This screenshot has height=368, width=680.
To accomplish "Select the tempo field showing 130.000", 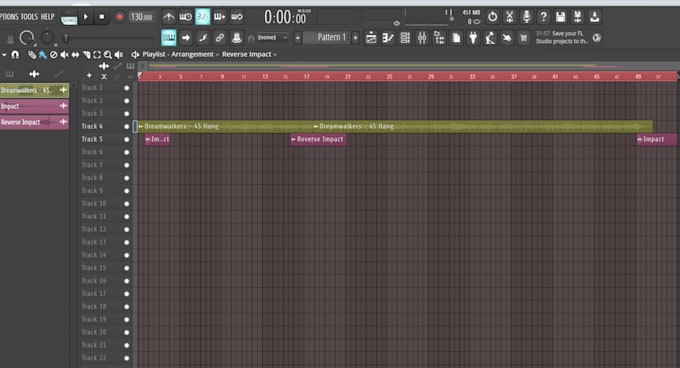I will pos(141,17).
